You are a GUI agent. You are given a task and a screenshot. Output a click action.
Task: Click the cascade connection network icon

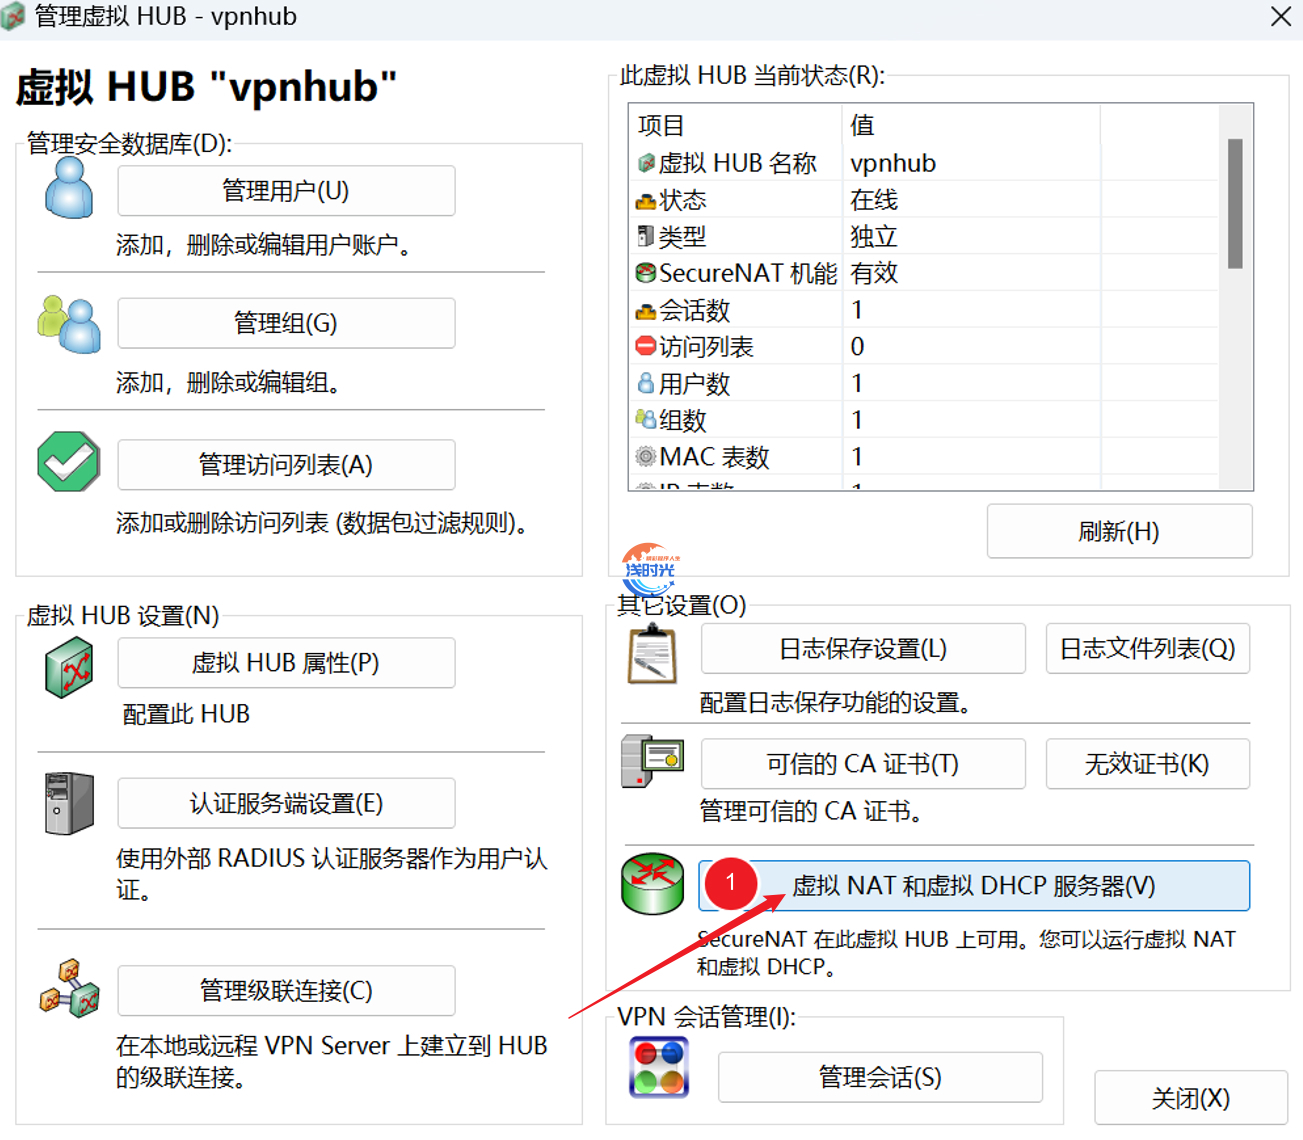pos(69,989)
